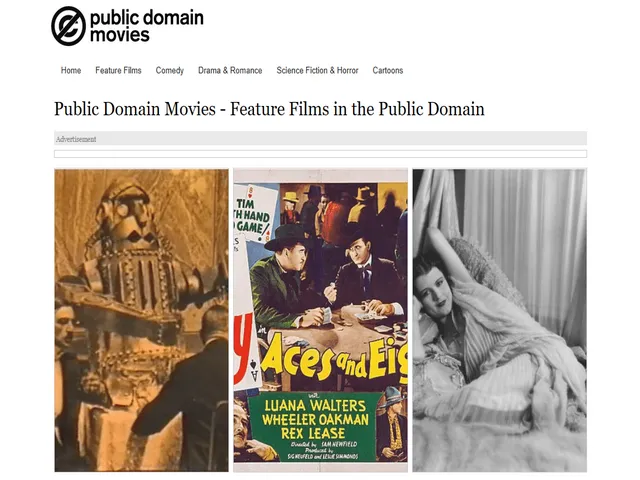Open the Aces and Eights poster thumbnail
640x480 pixels.
(x=320, y=320)
